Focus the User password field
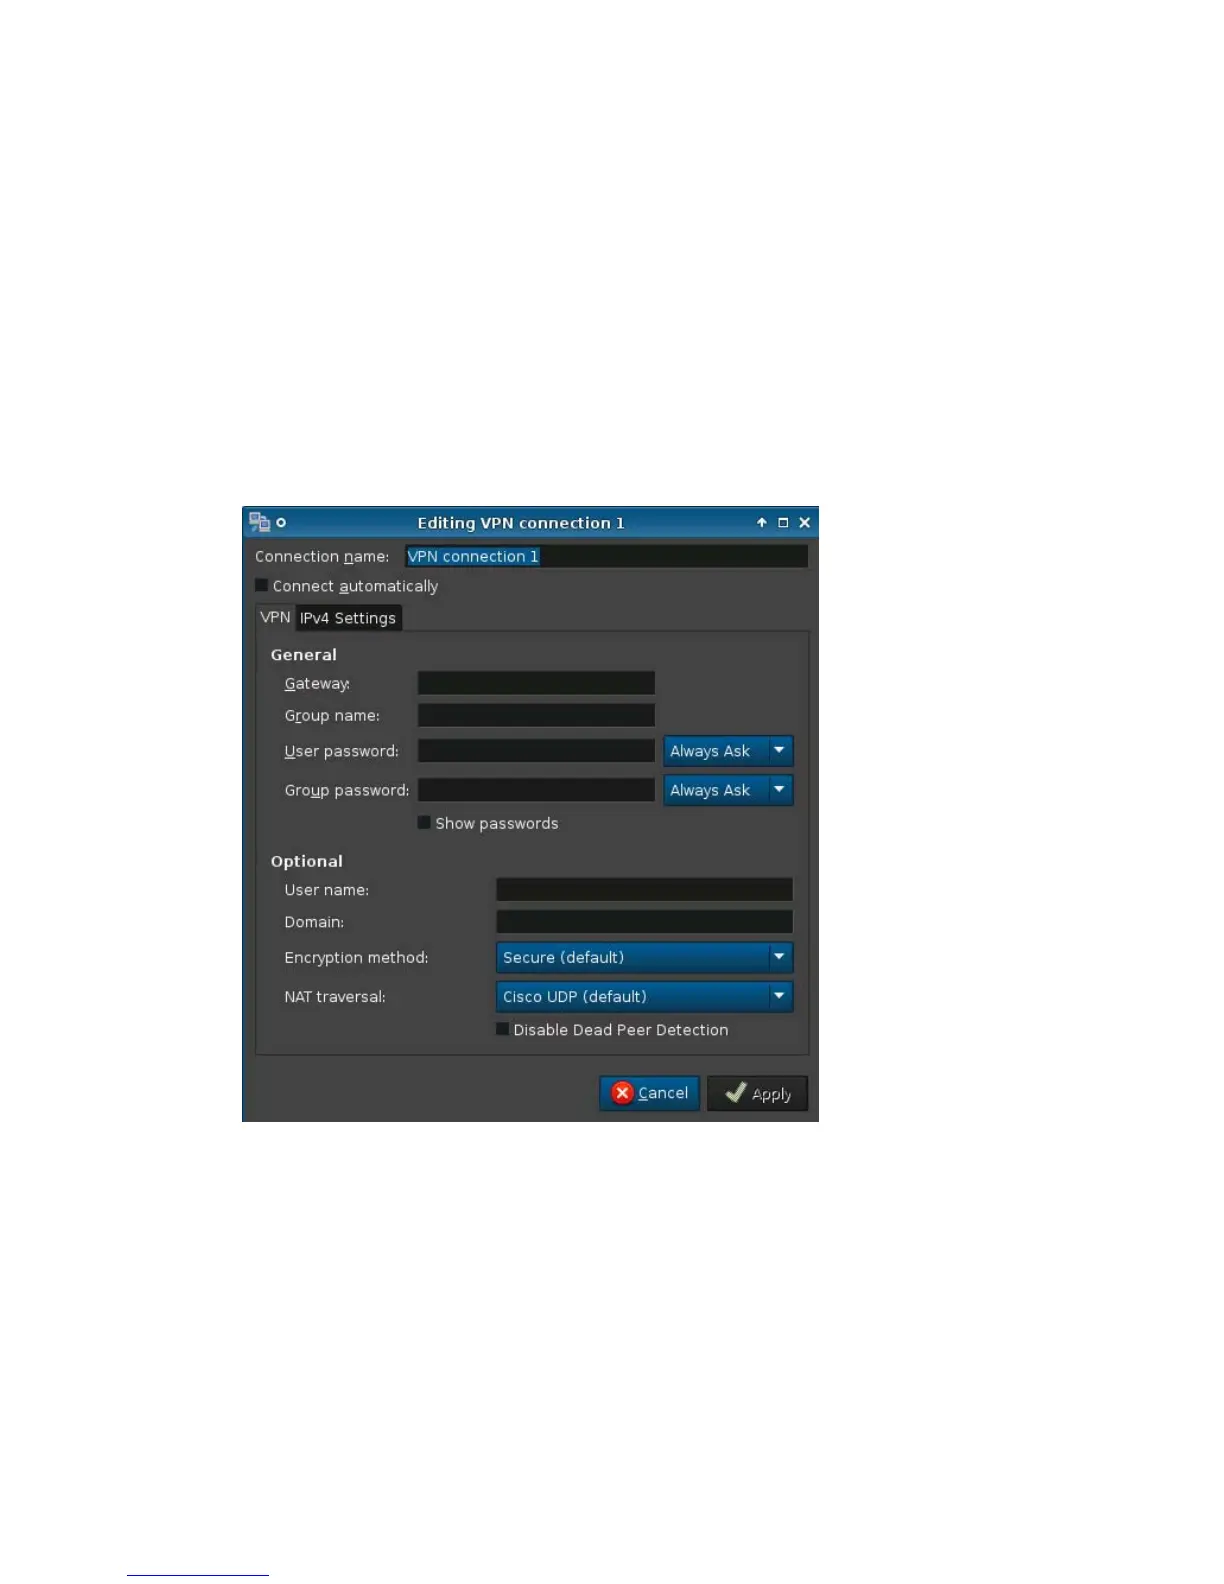The width and height of the screenshot is (1224, 1584). pos(536,751)
